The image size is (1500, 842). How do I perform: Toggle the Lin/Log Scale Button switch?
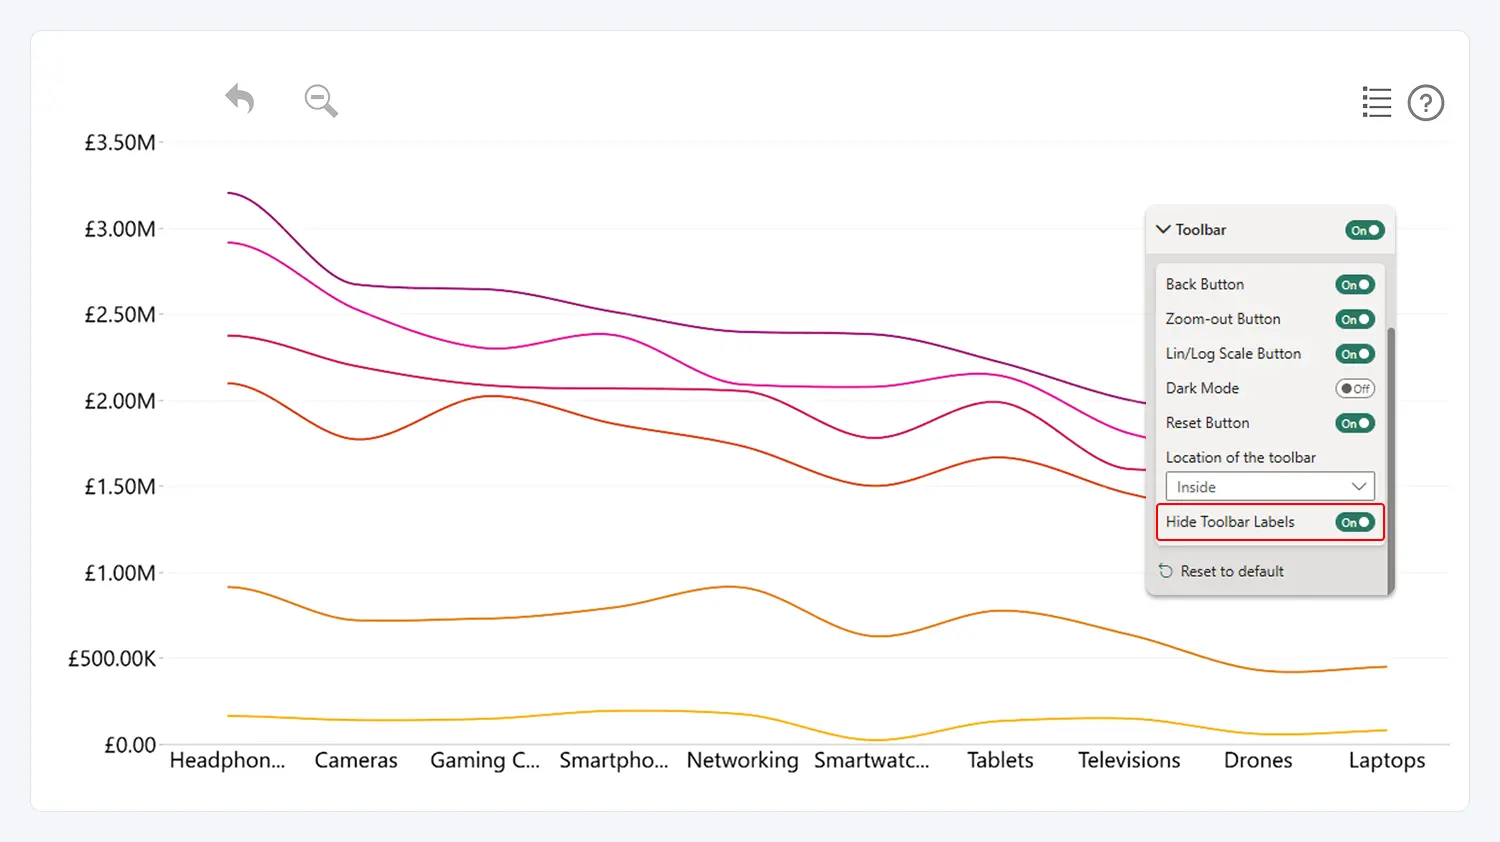tap(1355, 354)
